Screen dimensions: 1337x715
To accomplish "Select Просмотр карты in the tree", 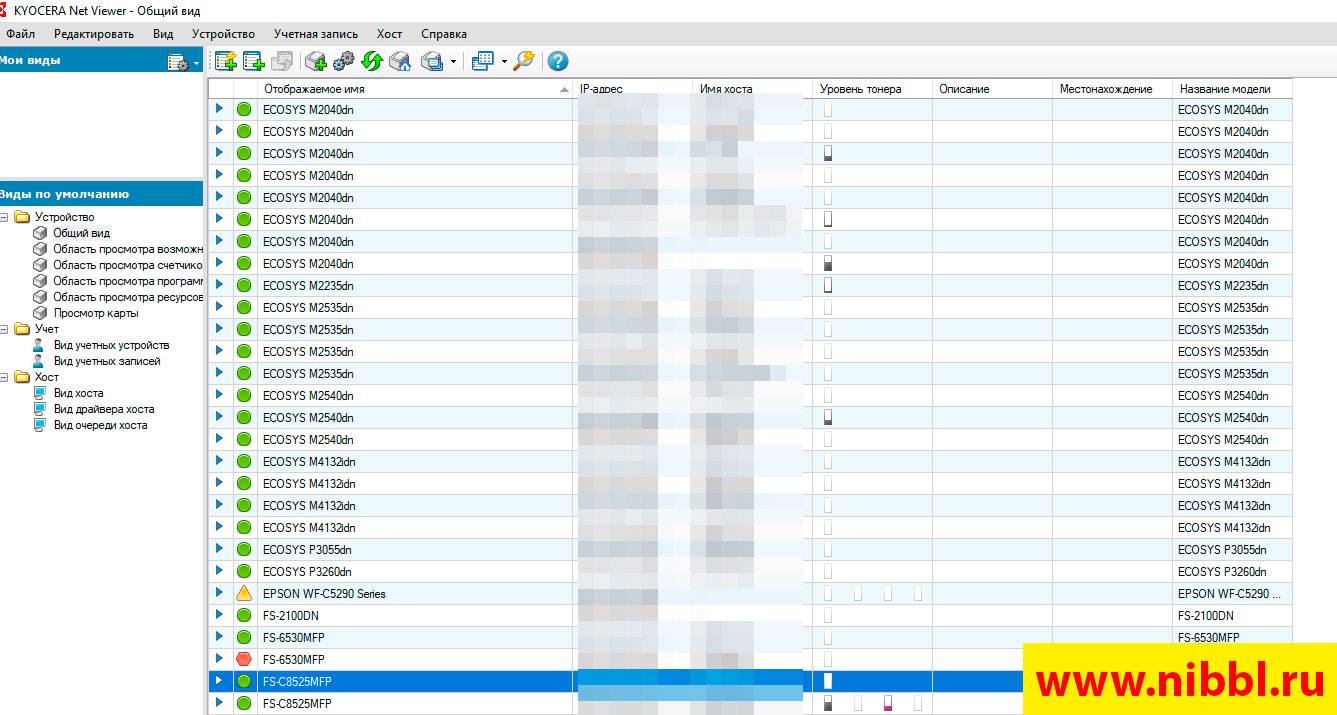I will pos(96,313).
